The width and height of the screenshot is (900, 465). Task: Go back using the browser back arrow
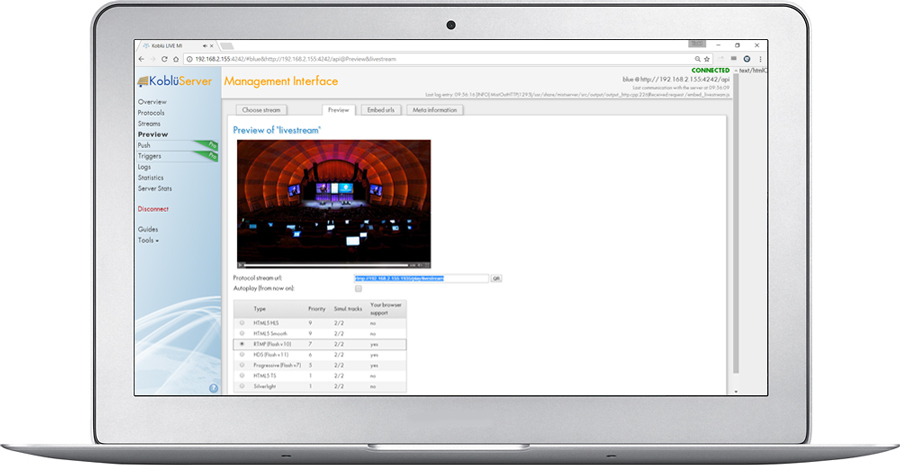pos(141,59)
